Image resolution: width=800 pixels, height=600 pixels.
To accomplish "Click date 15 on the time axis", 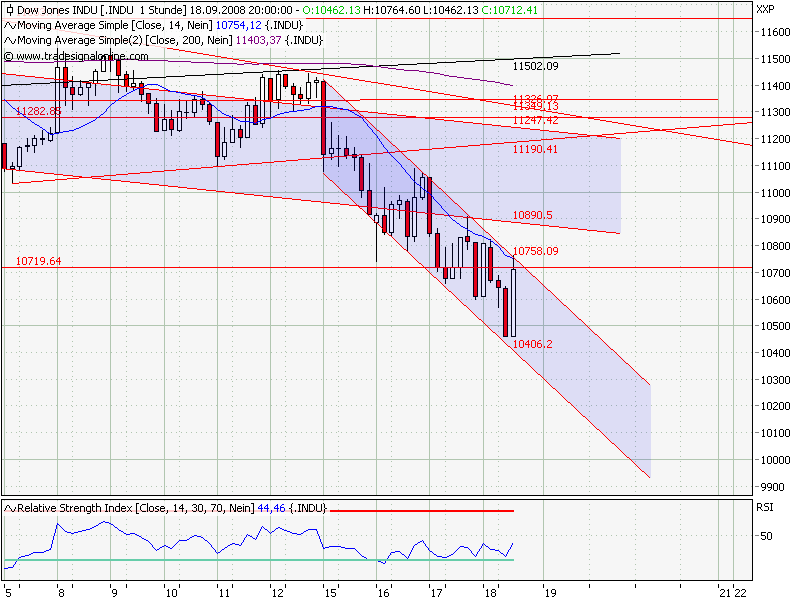I will [x=330, y=593].
